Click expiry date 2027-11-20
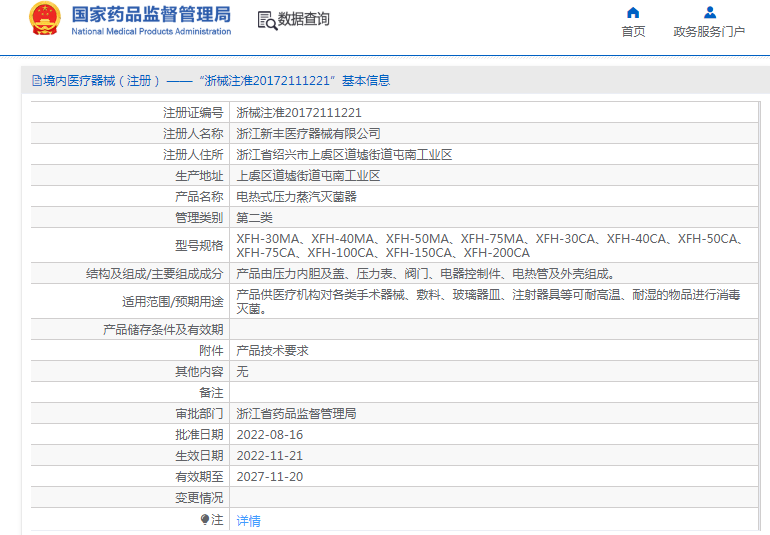 (x=270, y=477)
